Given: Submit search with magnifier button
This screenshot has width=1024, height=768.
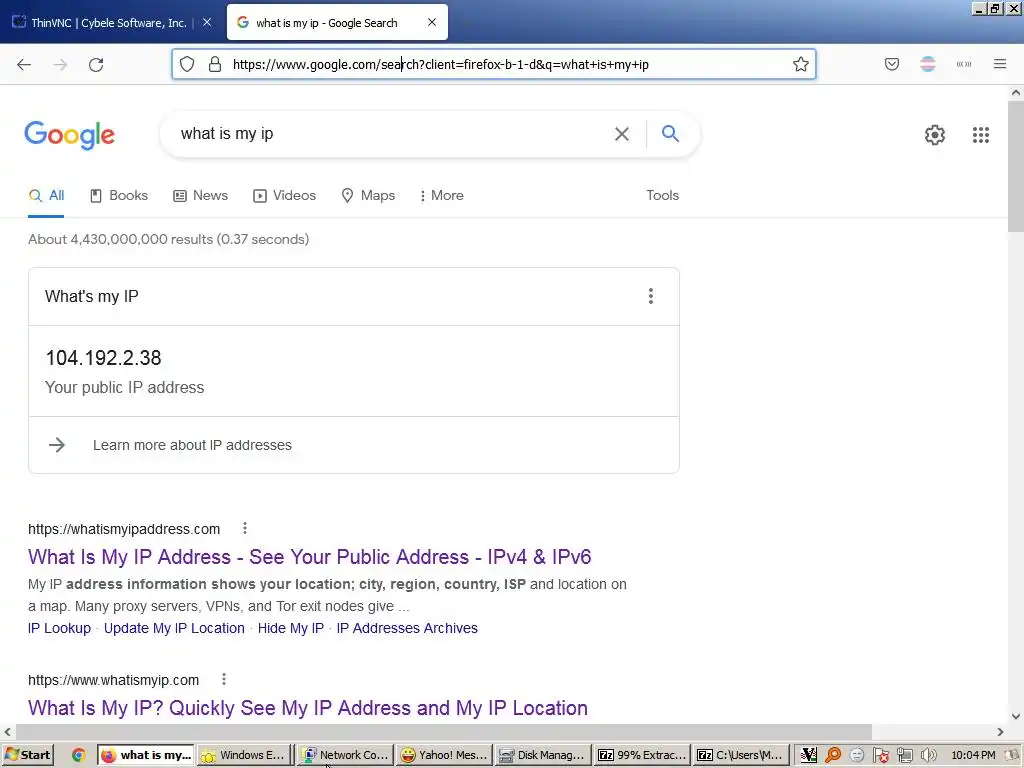Looking at the screenshot, I should (x=670, y=134).
